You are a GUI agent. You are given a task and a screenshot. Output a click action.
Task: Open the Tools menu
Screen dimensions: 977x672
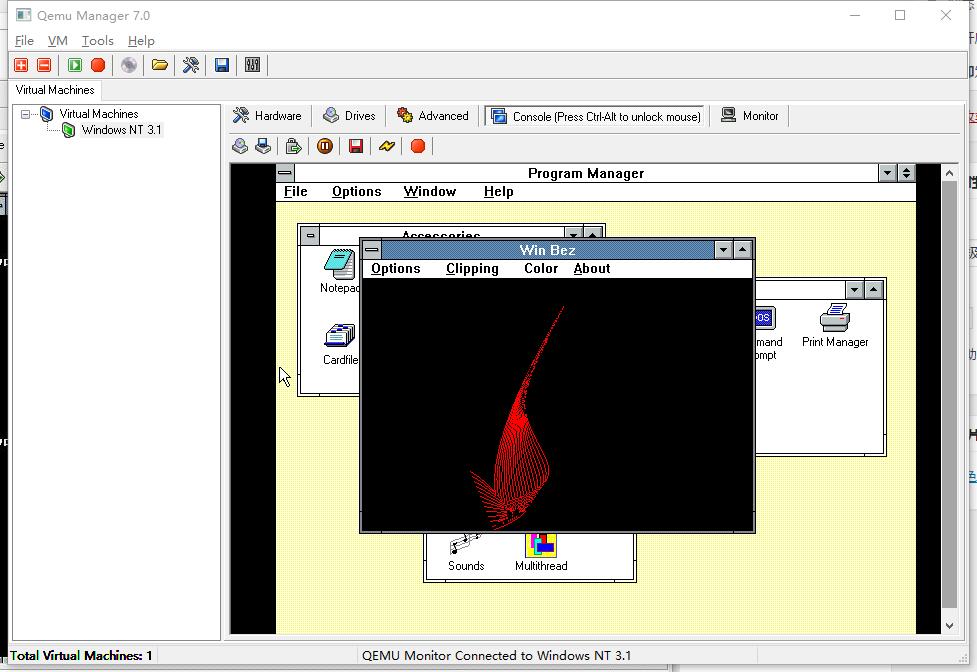(98, 40)
